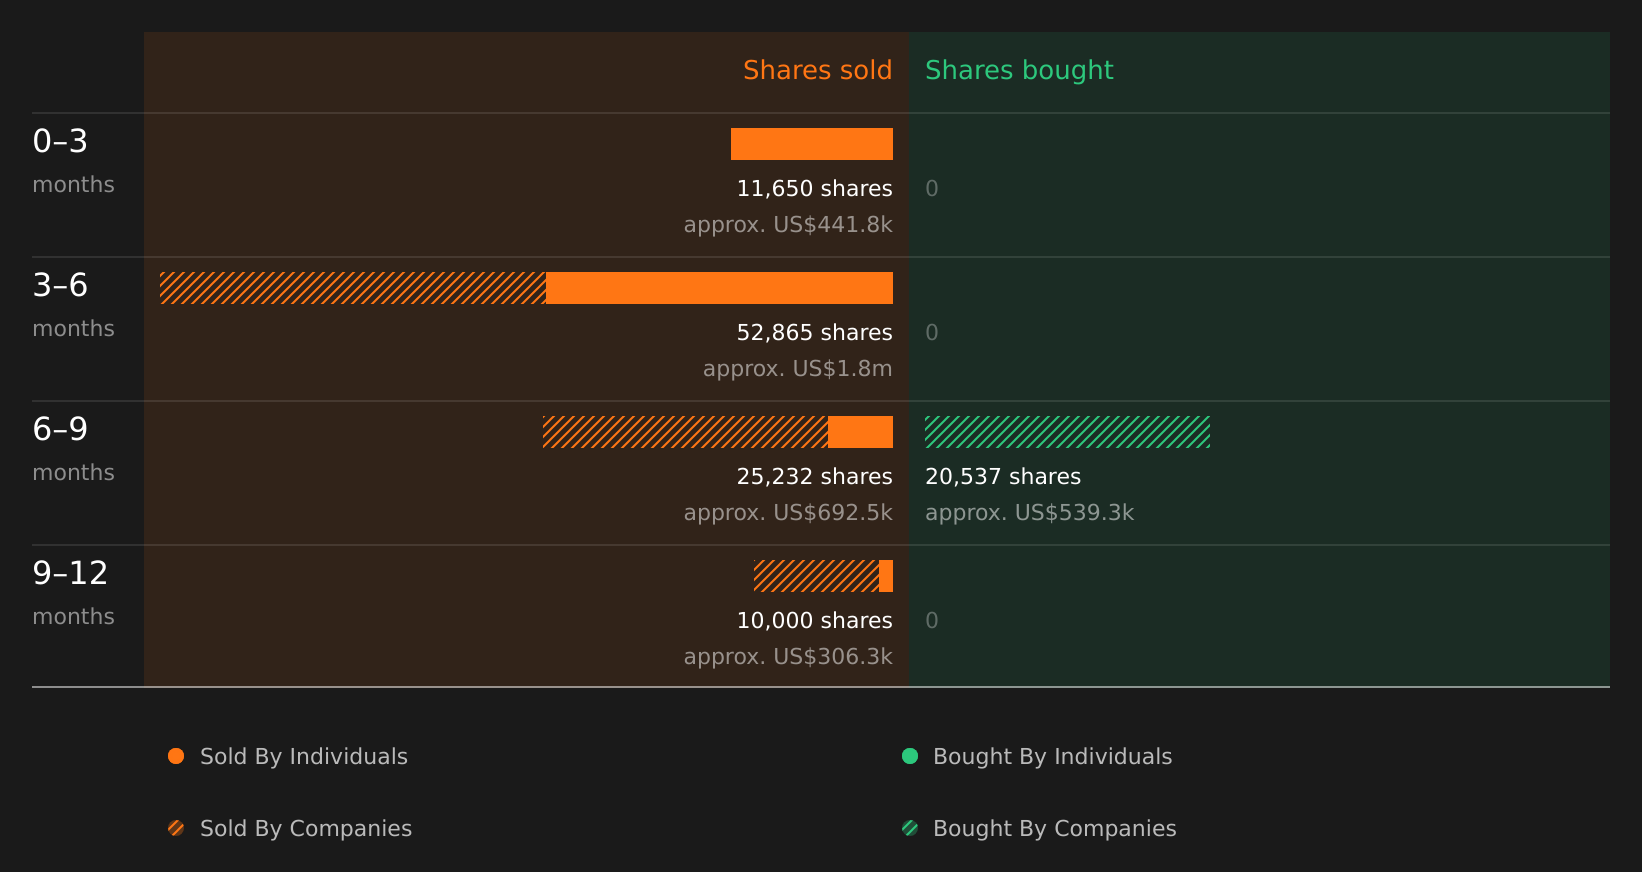
Task: Click the 52,865 shares value
Action: click(814, 333)
